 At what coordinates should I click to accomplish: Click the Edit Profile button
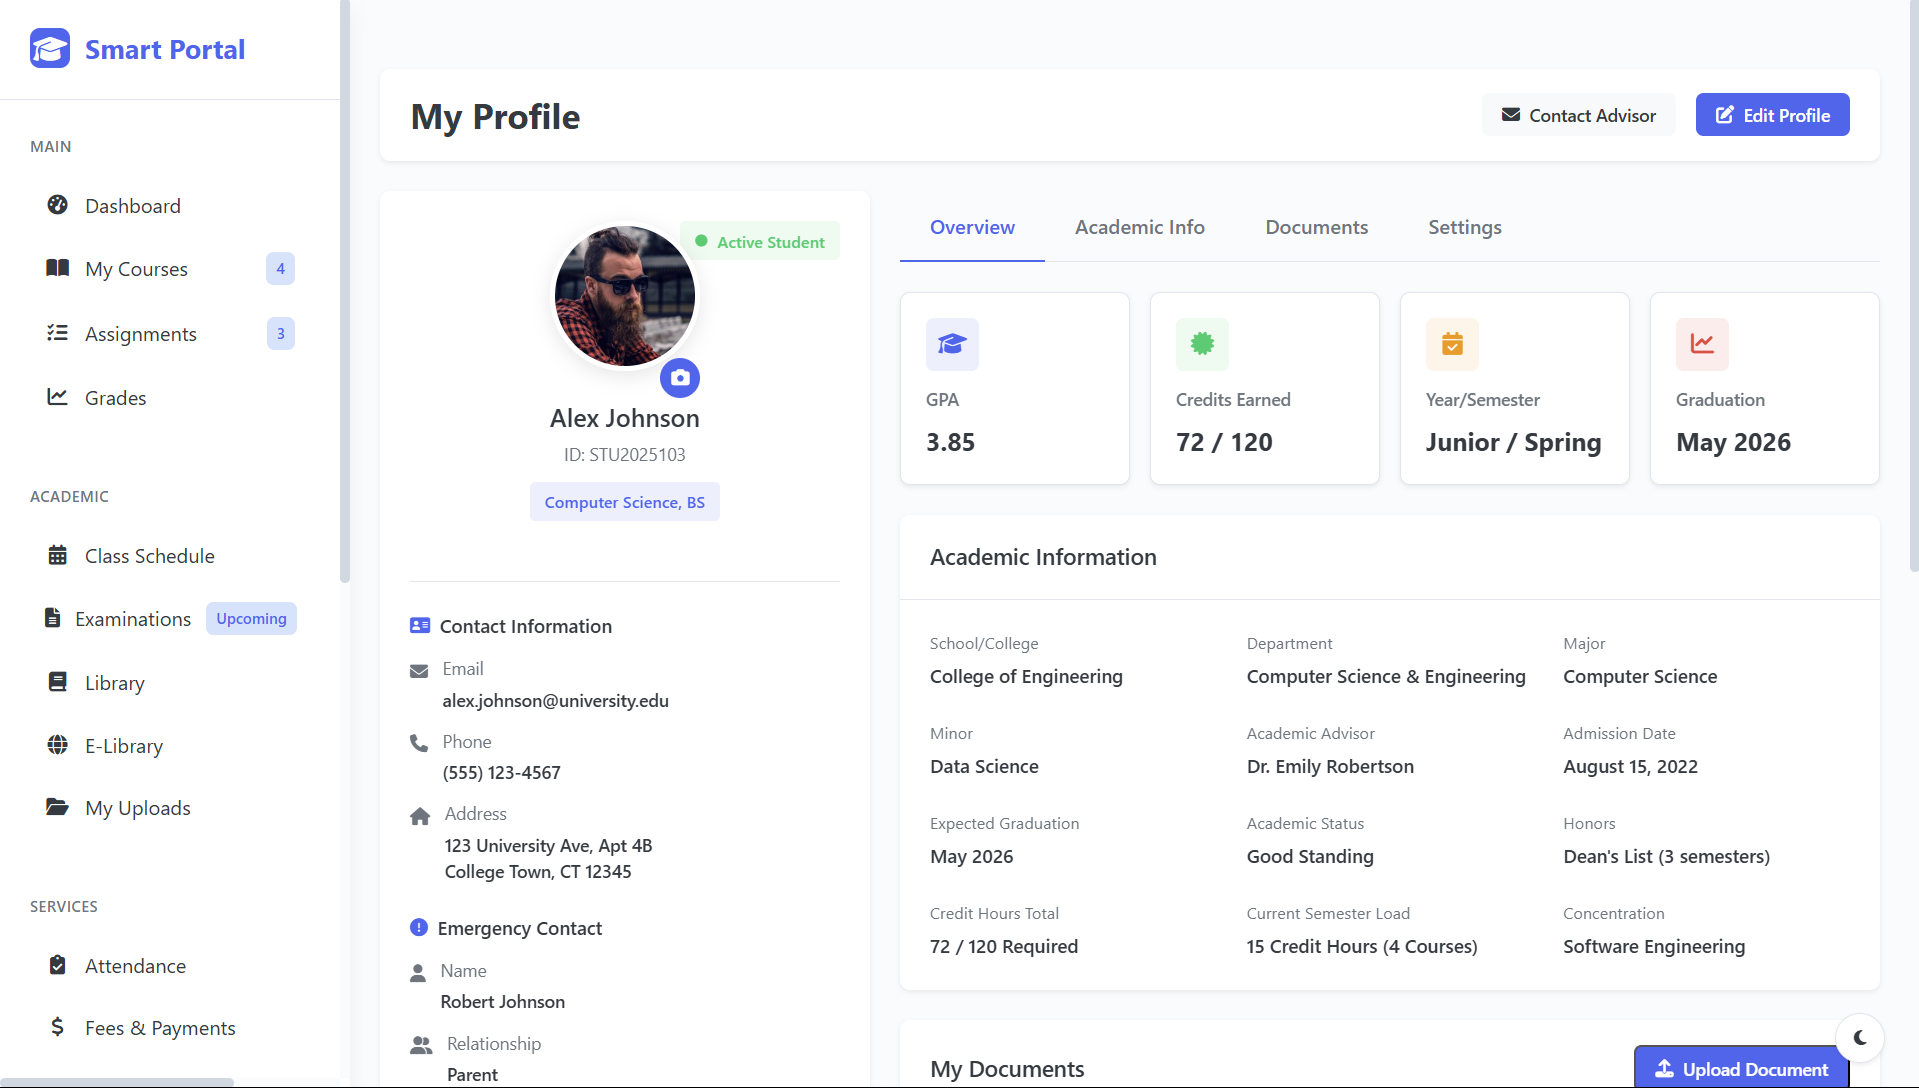click(x=1771, y=114)
